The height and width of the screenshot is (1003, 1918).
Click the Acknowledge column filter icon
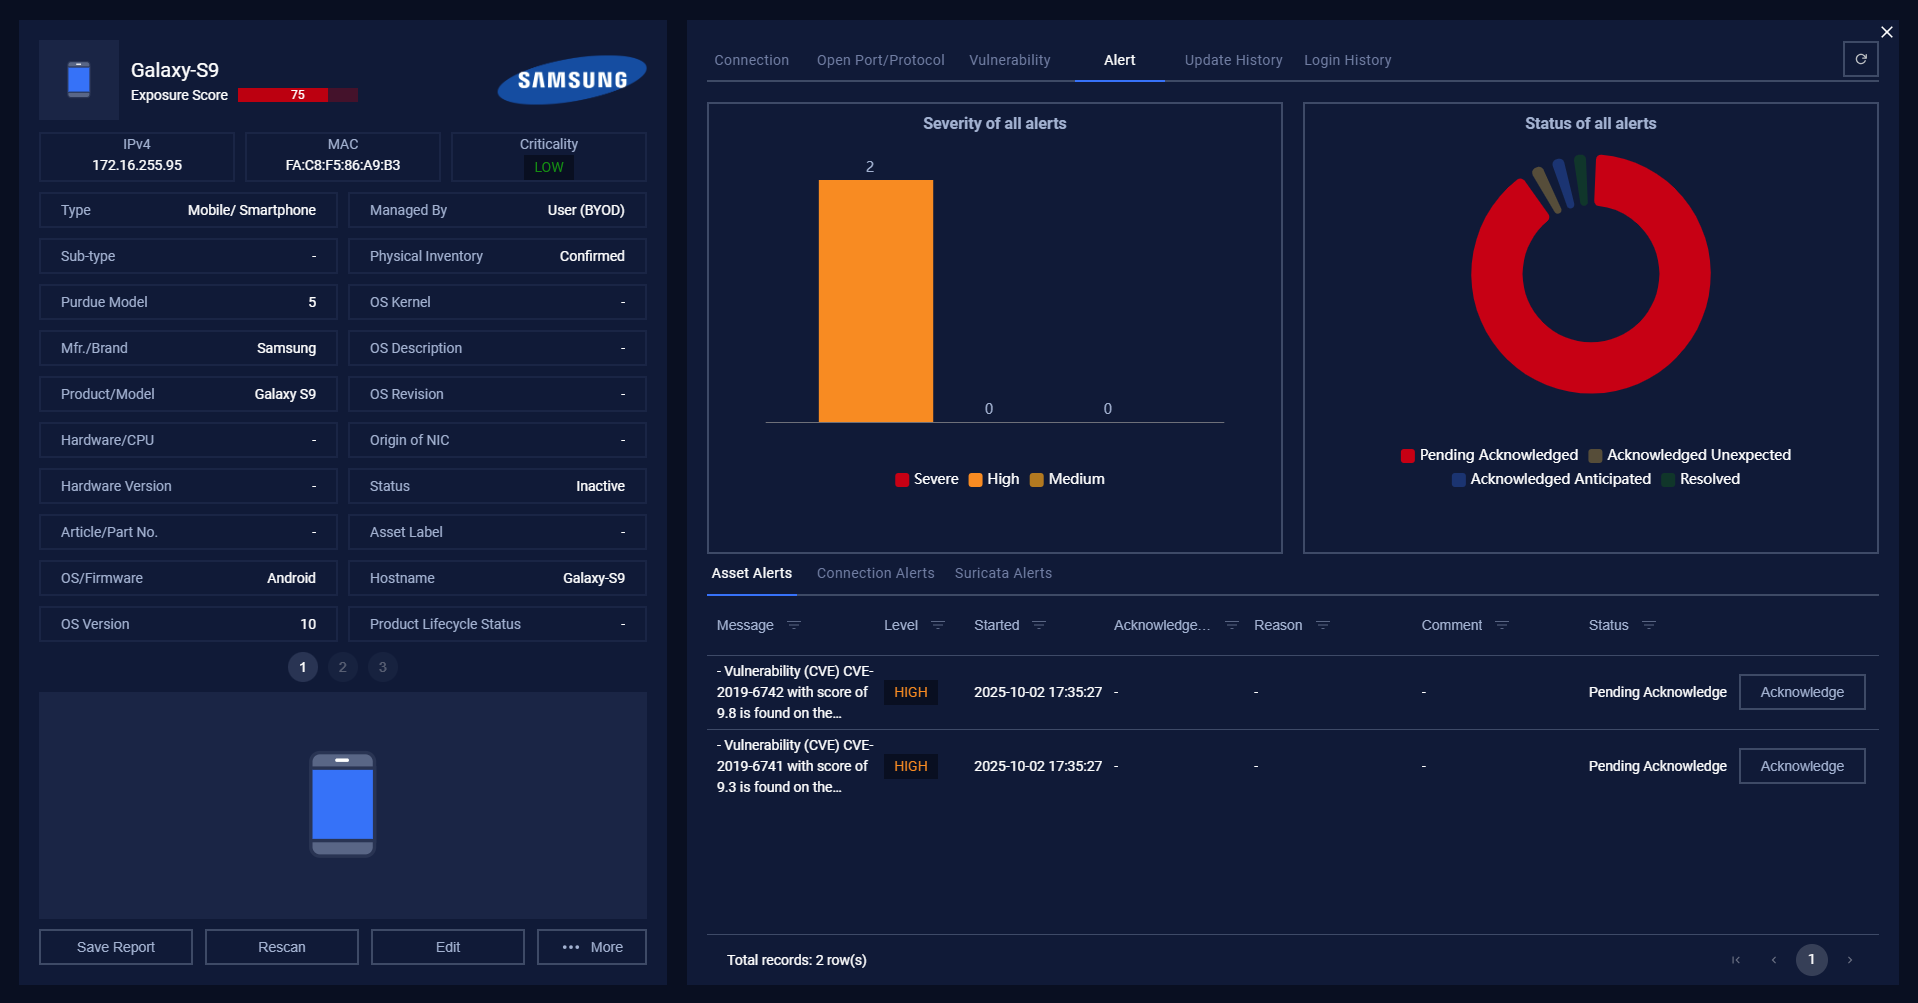point(1232,625)
